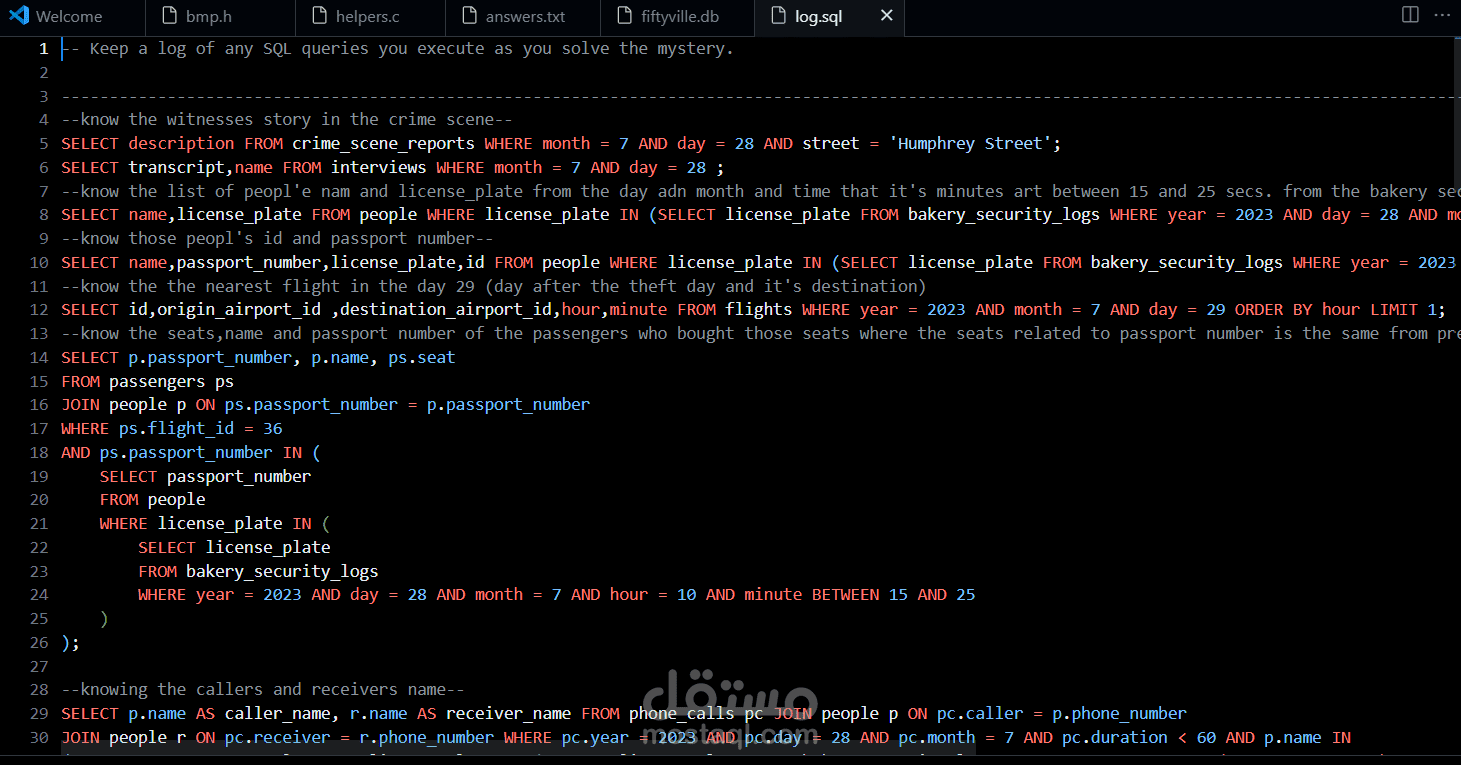Close the log.sql tab
The width and height of the screenshot is (1461, 765).
tap(886, 16)
